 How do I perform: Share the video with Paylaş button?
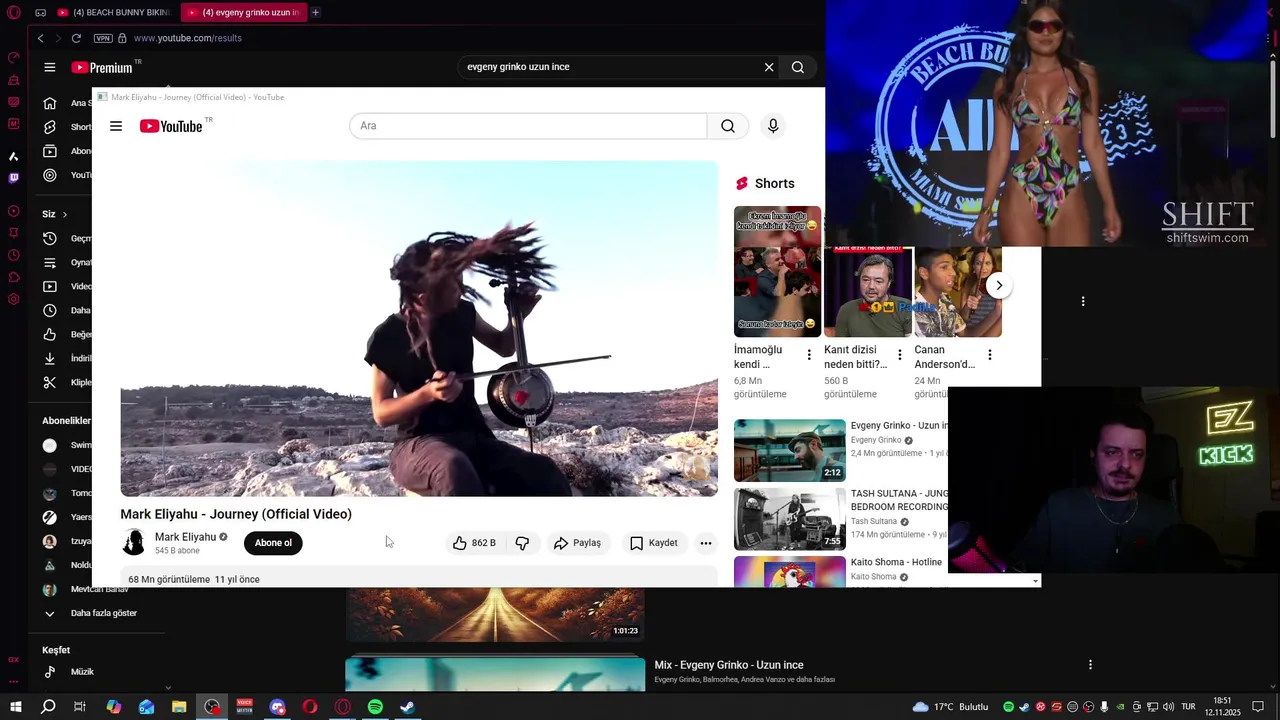pyautogui.click(x=577, y=543)
